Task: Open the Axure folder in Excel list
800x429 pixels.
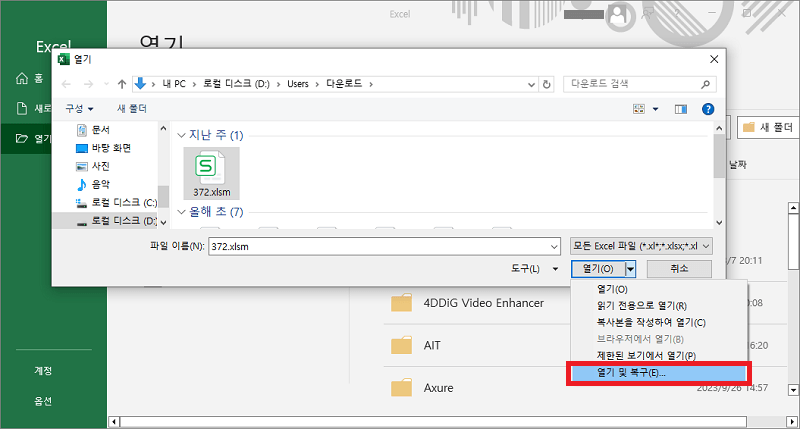Action: coord(422,388)
